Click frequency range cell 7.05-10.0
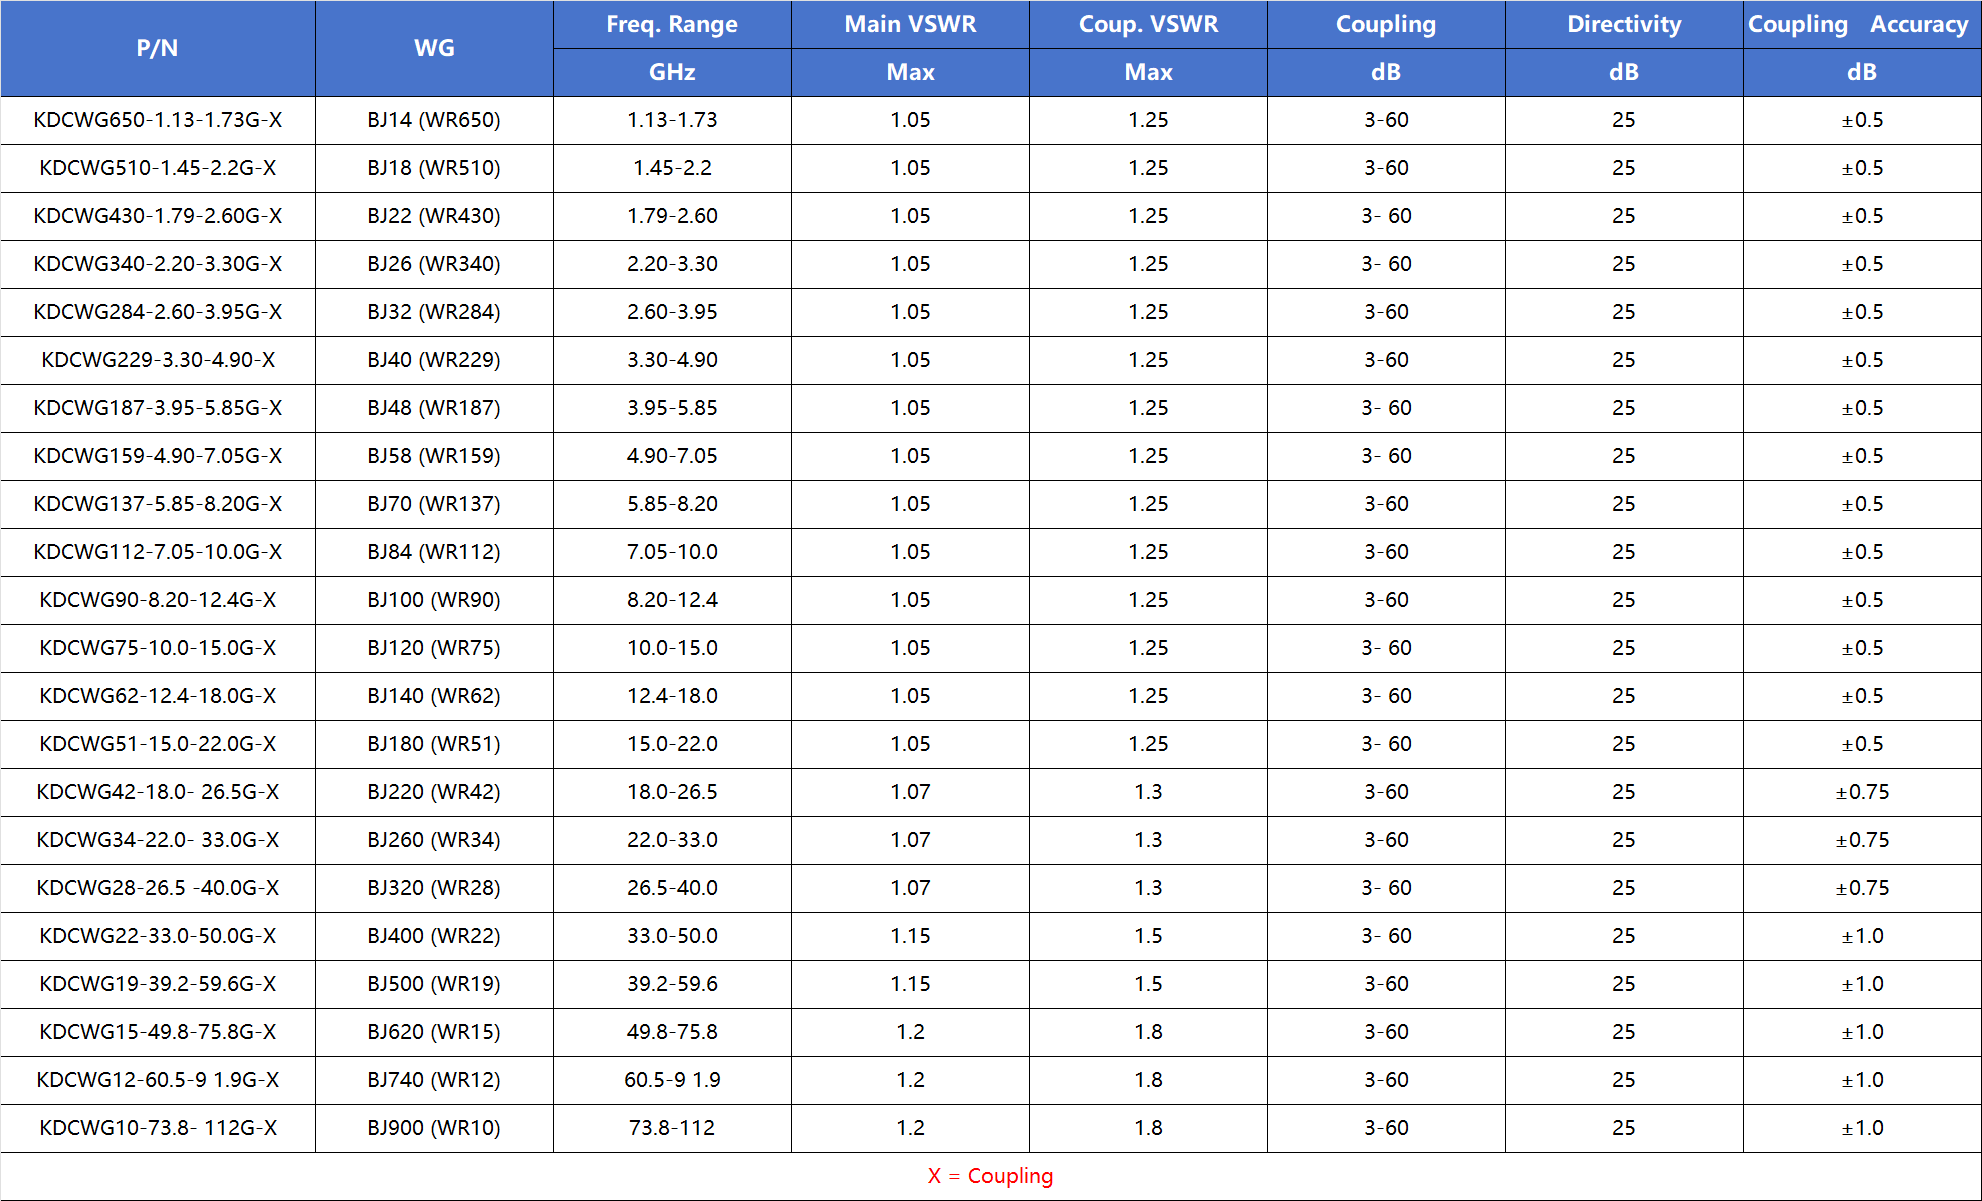1982x1201 pixels. 672,552
